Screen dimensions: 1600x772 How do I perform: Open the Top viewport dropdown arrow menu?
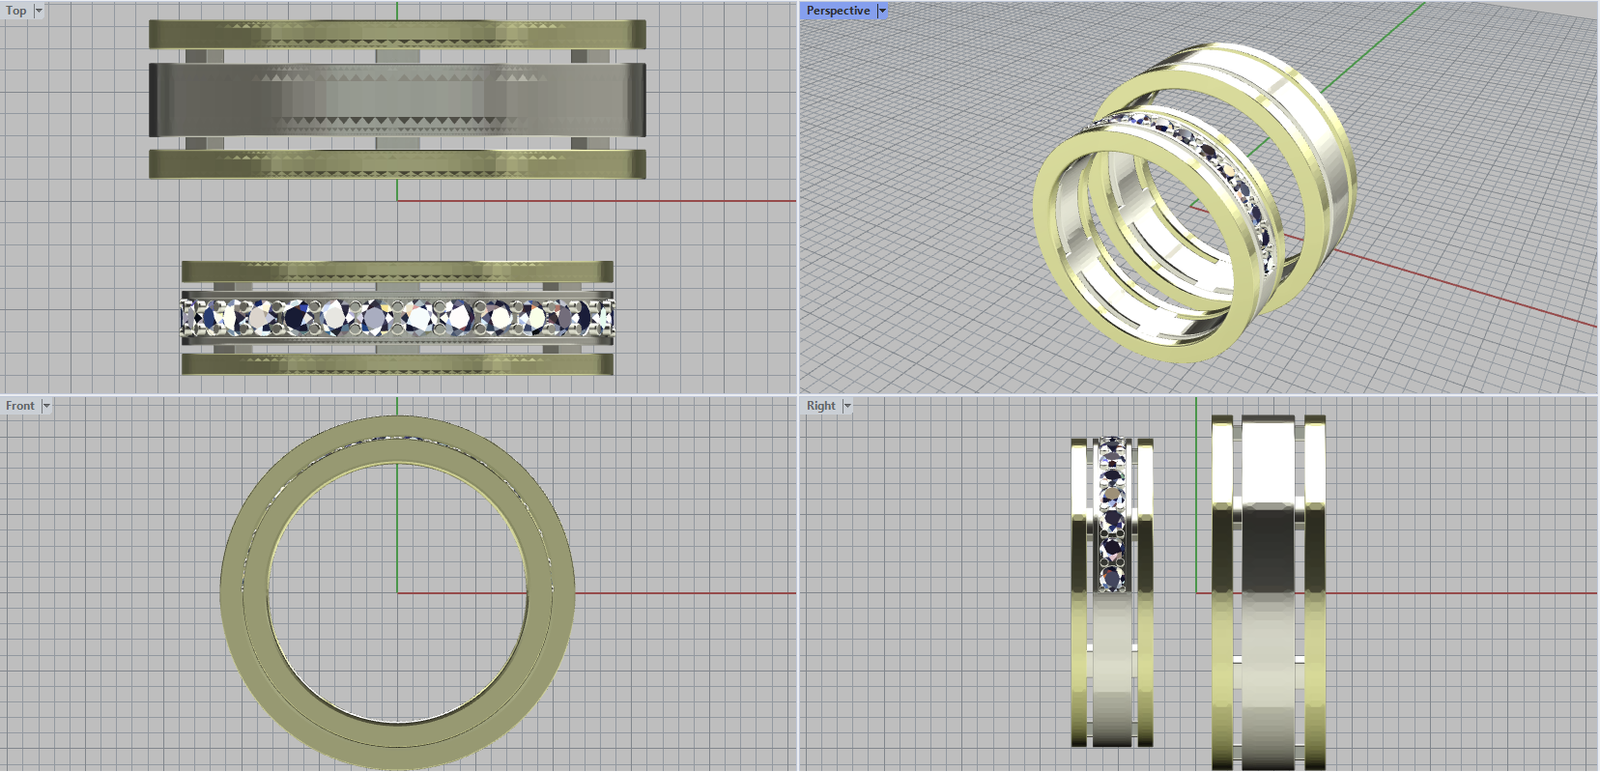click(x=39, y=11)
